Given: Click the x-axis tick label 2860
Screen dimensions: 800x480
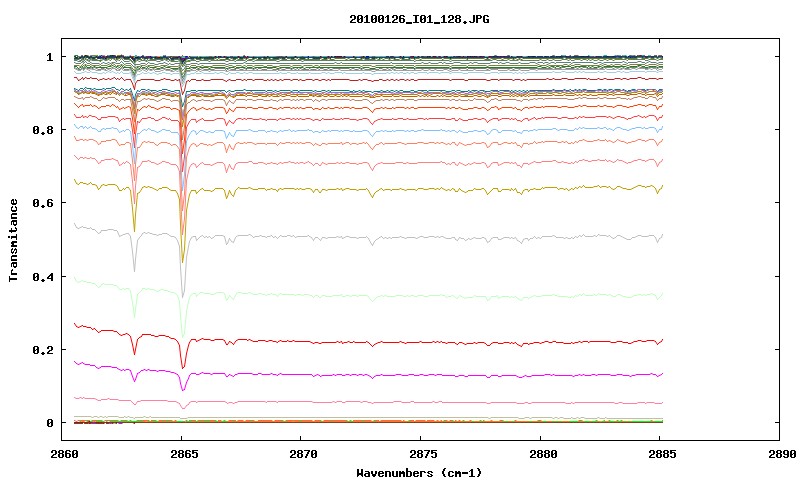Looking at the screenshot, I should [x=65, y=454].
